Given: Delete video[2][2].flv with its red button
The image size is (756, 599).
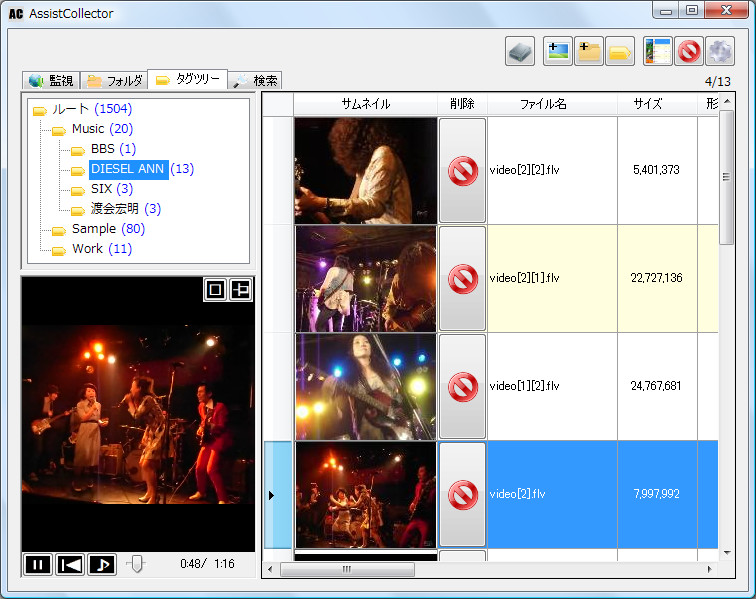Looking at the screenshot, I should pyautogui.click(x=462, y=170).
